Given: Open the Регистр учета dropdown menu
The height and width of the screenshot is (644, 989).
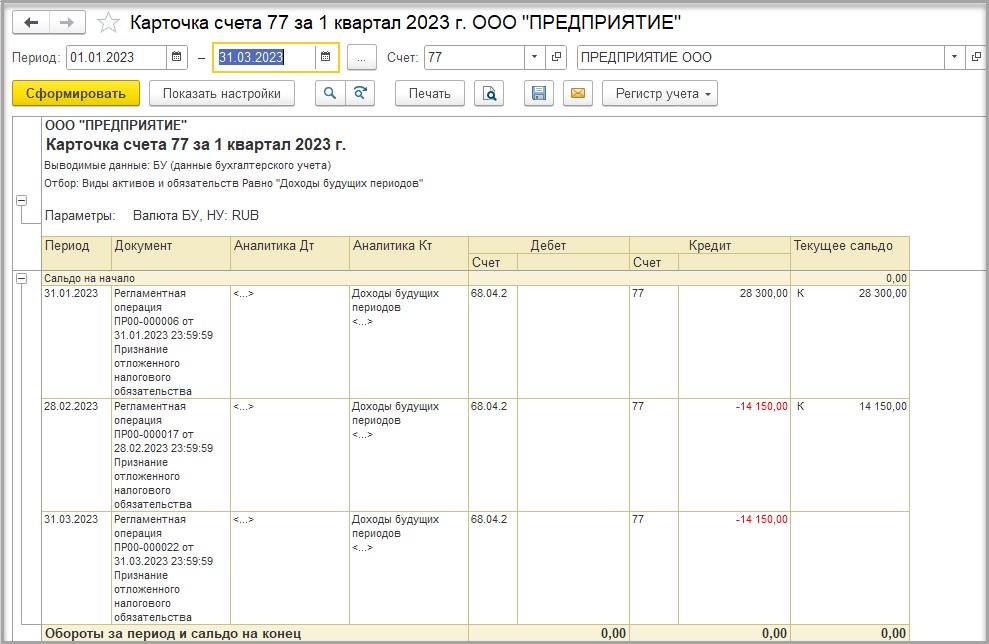Looking at the screenshot, I should tap(659, 93).
